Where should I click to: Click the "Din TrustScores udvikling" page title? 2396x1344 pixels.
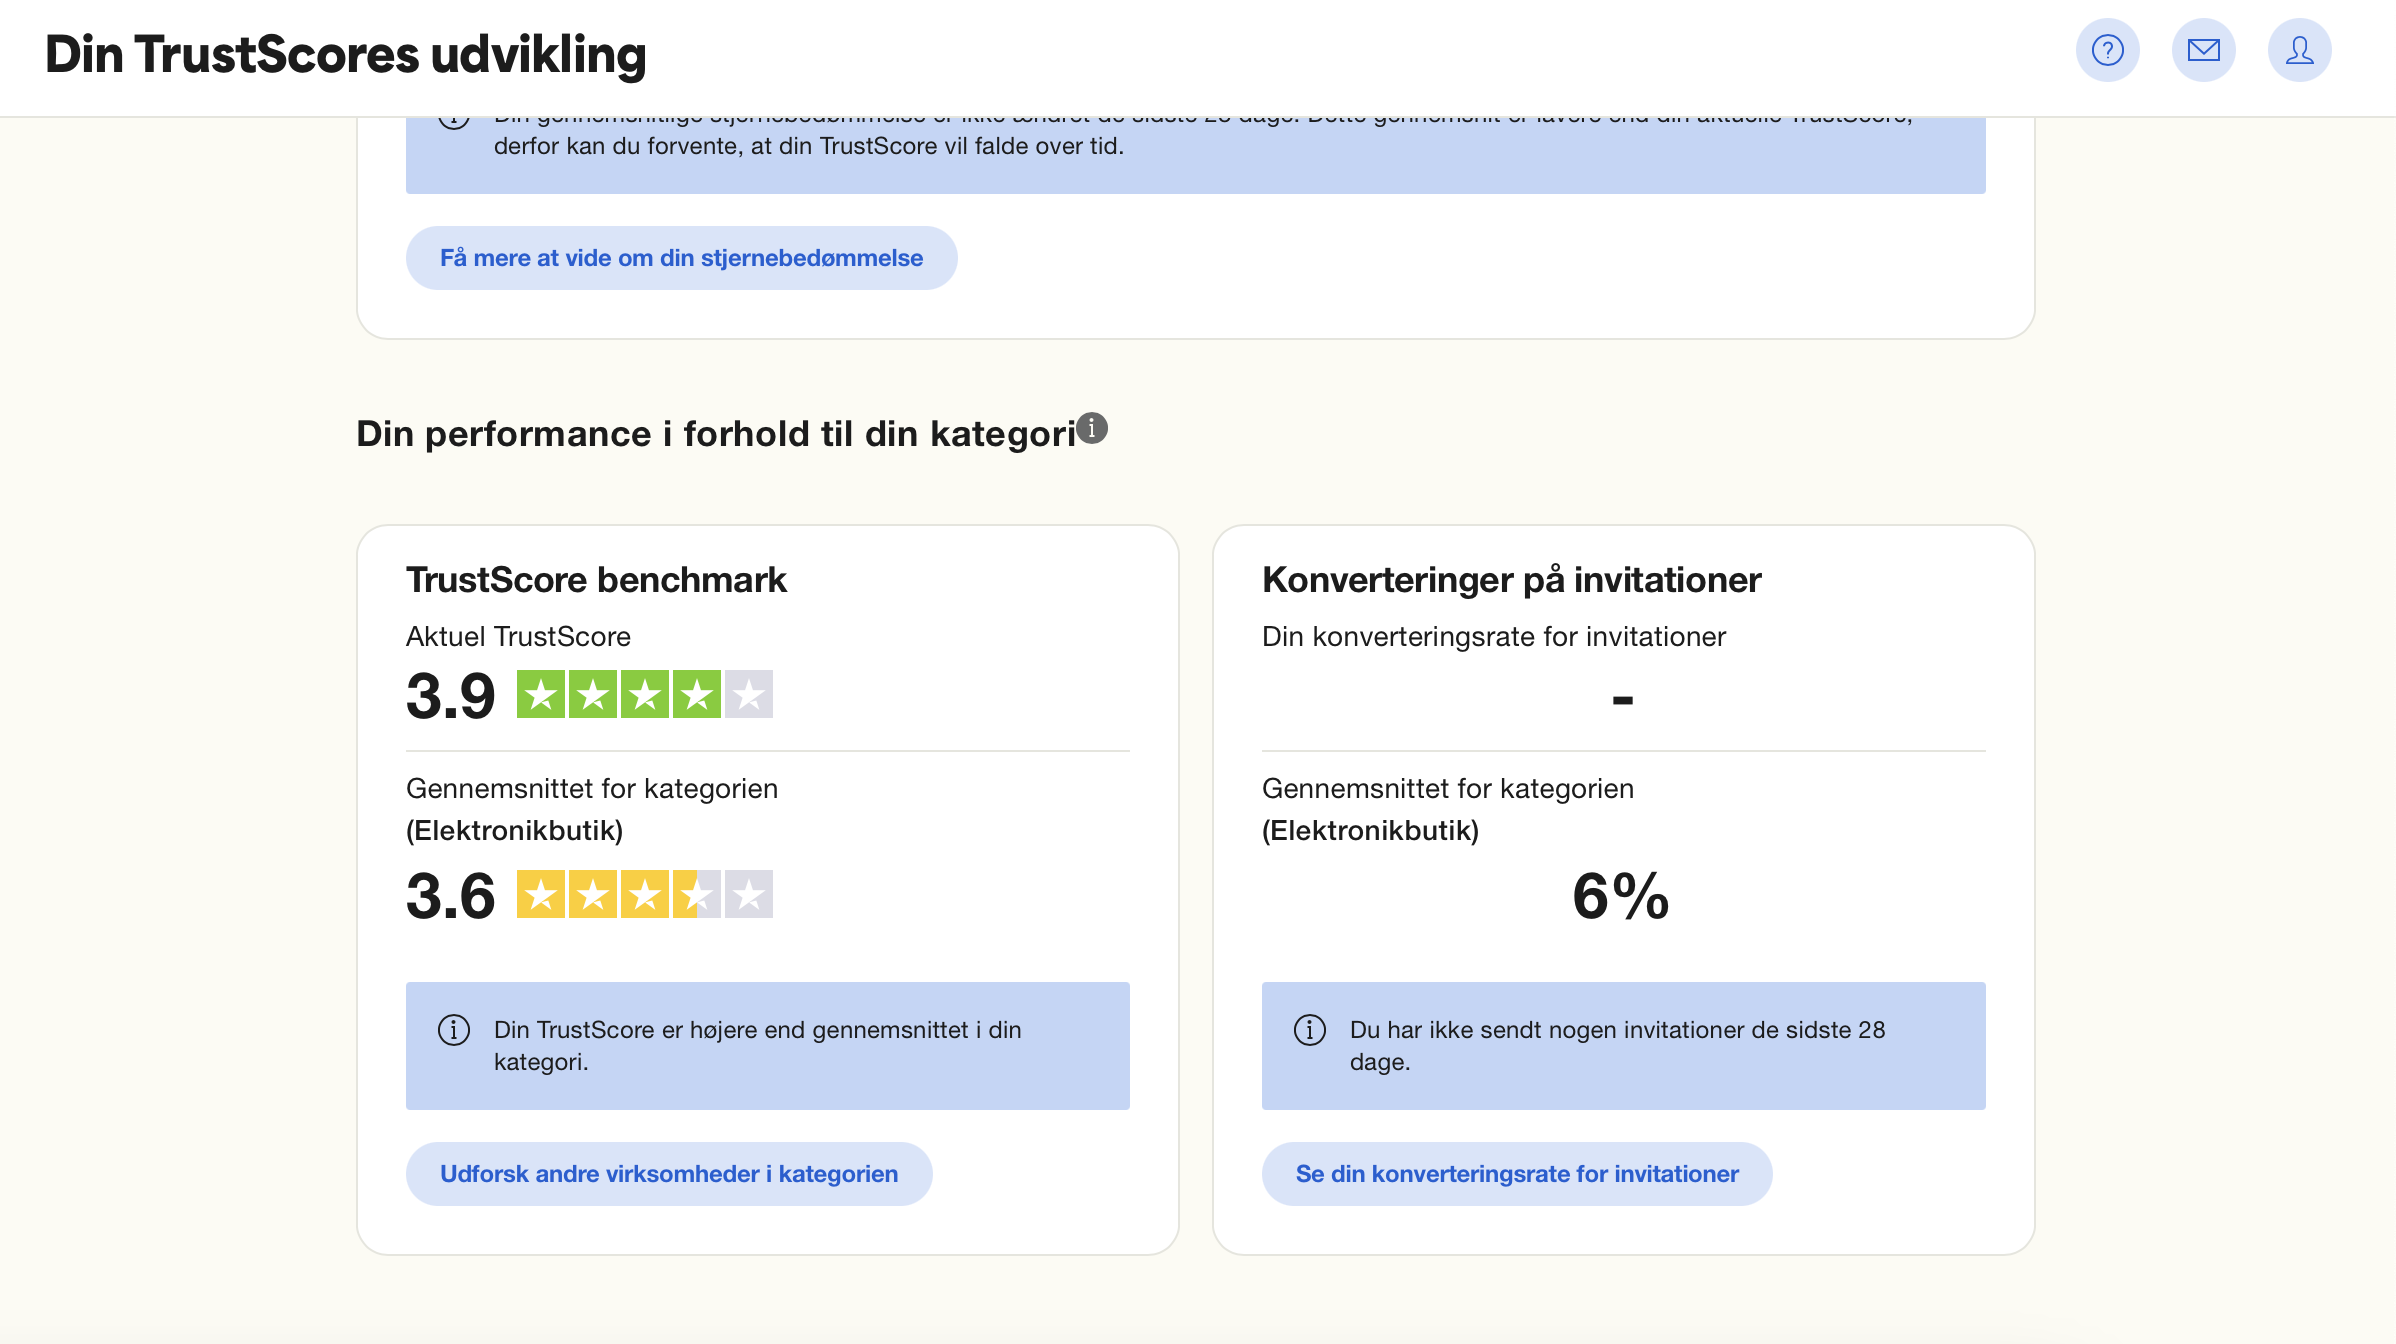coord(346,54)
